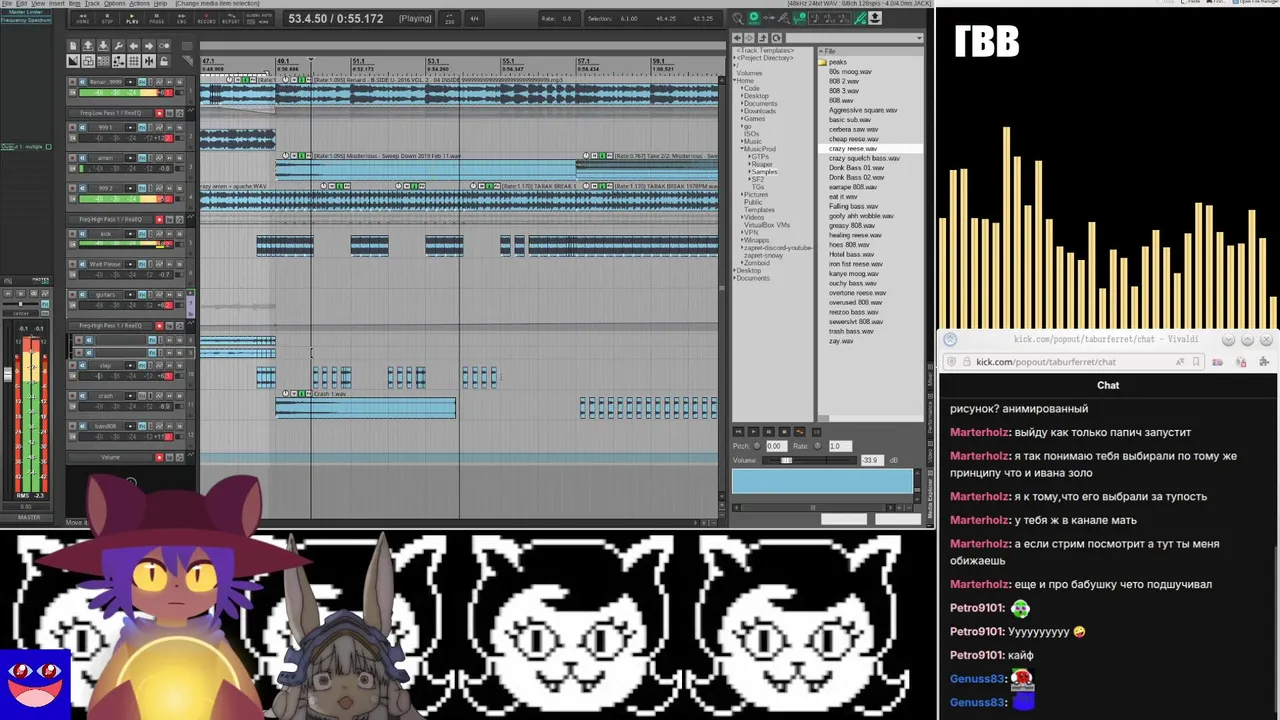Open project settings with the wrench icon
Viewport: 1280px width, 720px height.
point(119,46)
